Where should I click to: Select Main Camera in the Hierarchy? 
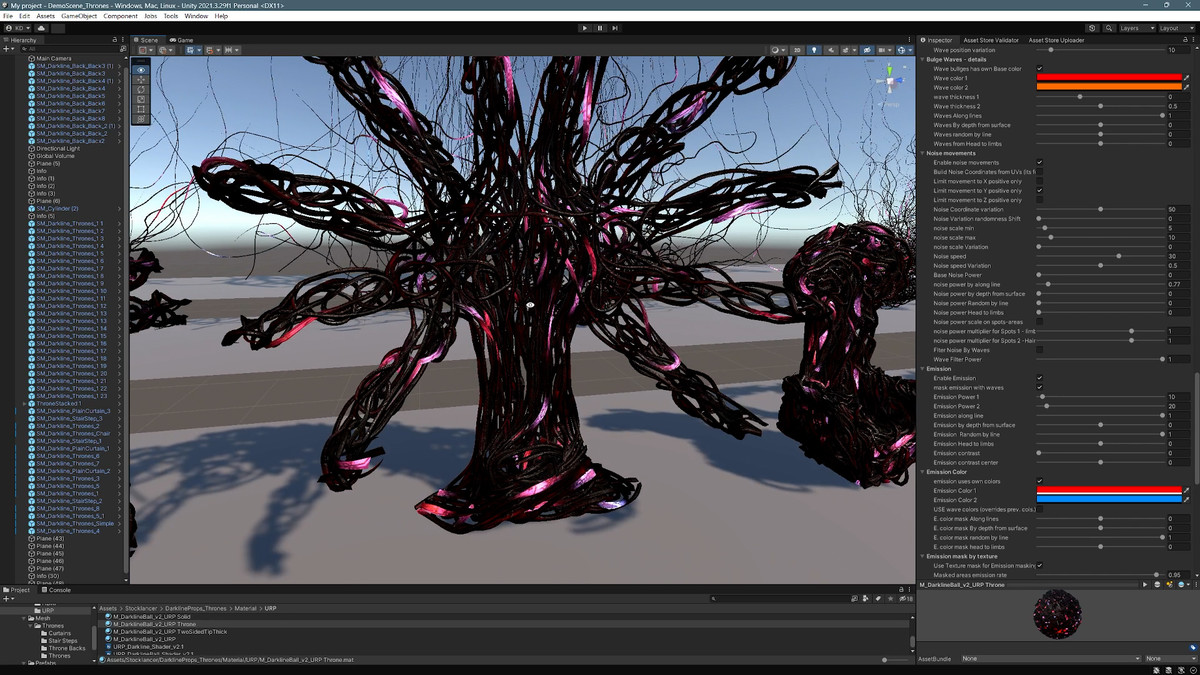[x=53, y=59]
